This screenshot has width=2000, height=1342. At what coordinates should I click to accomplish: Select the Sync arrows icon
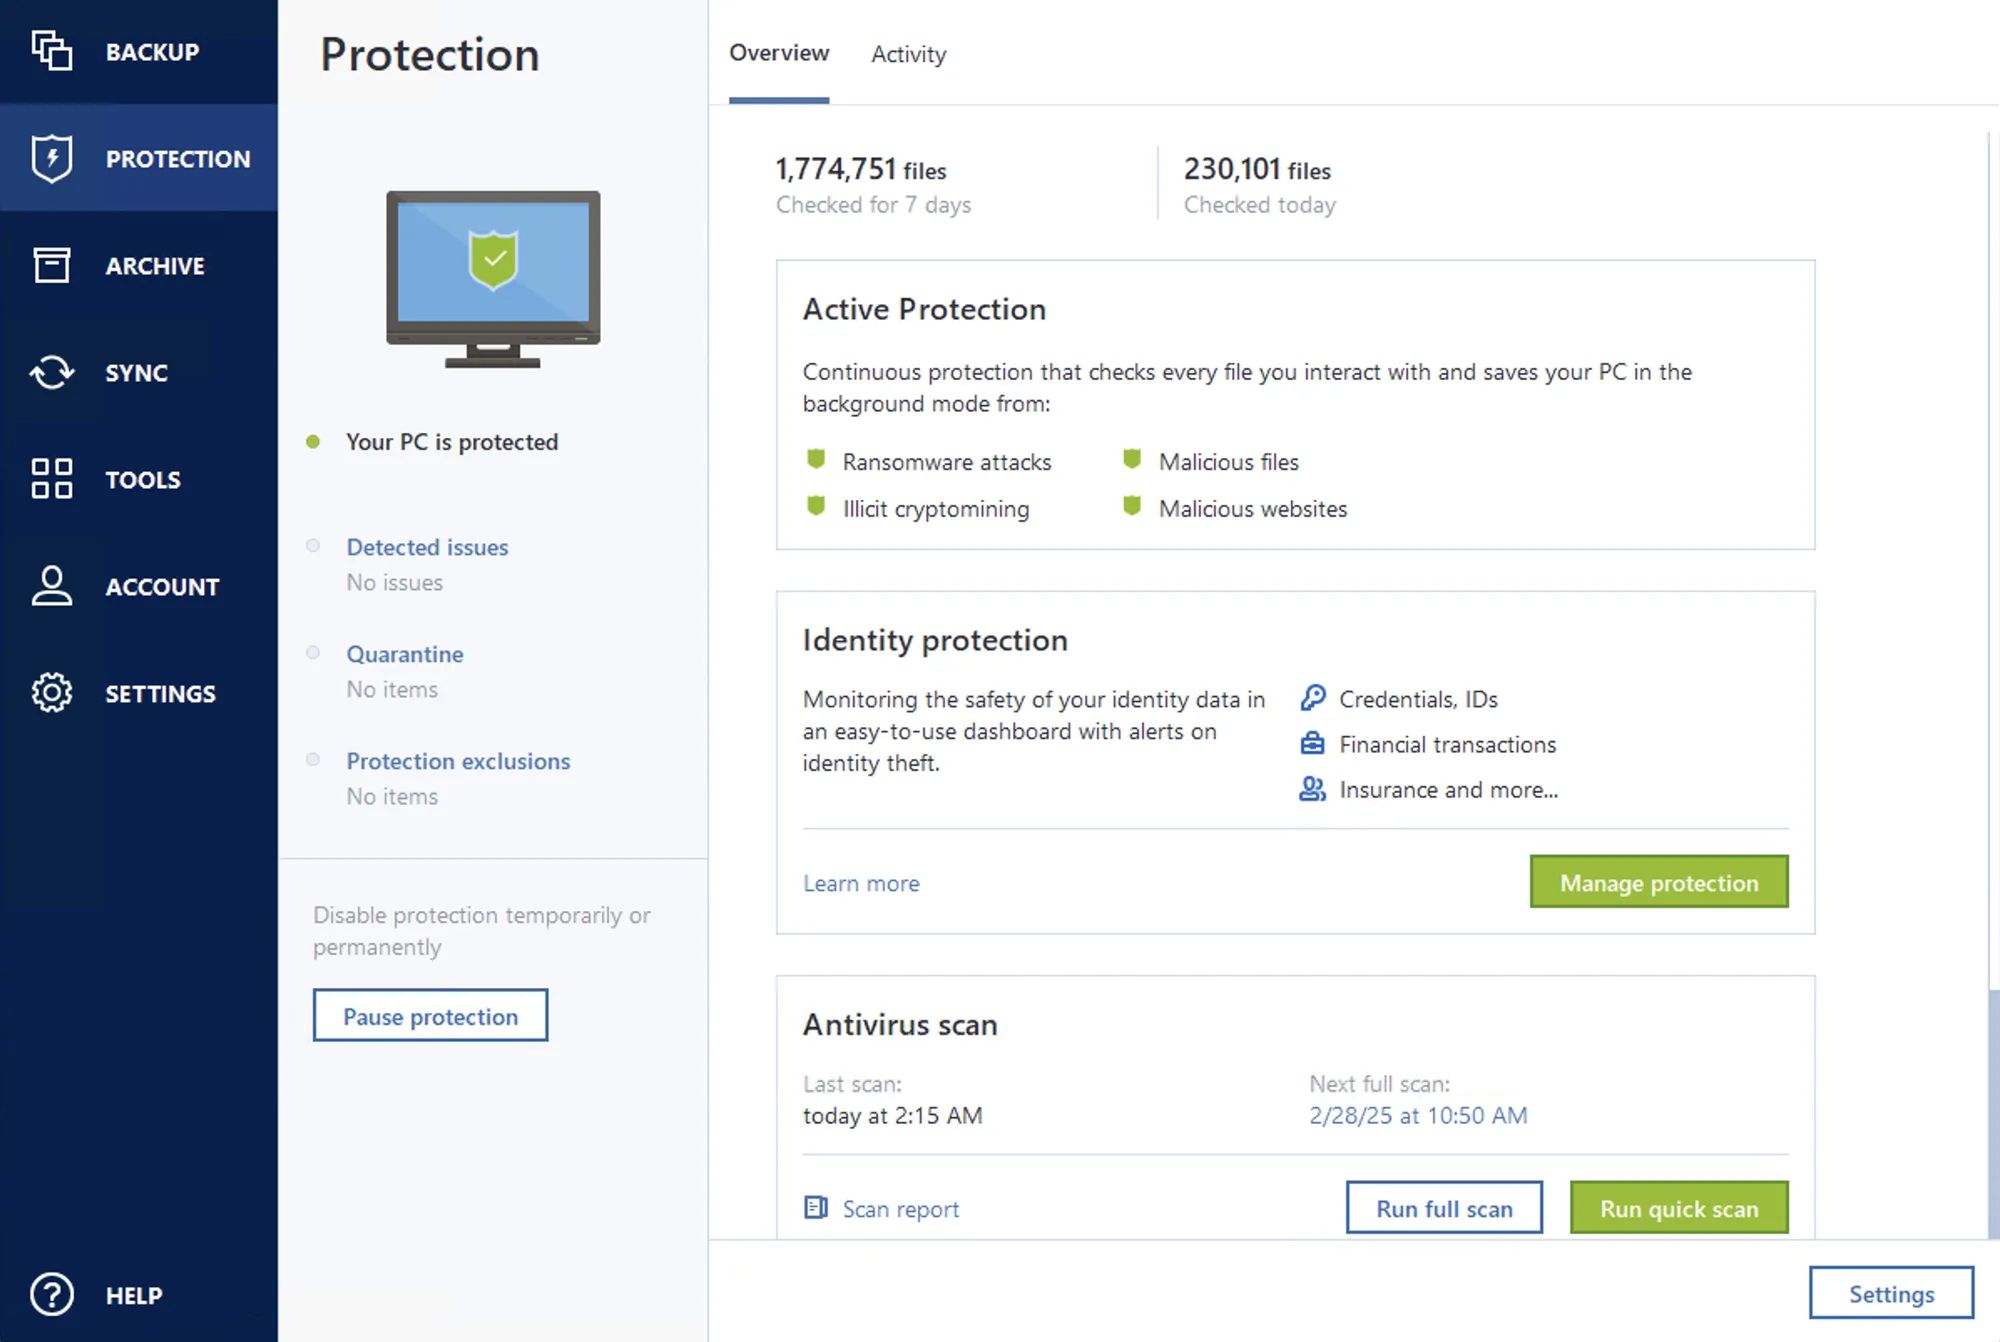(51, 372)
